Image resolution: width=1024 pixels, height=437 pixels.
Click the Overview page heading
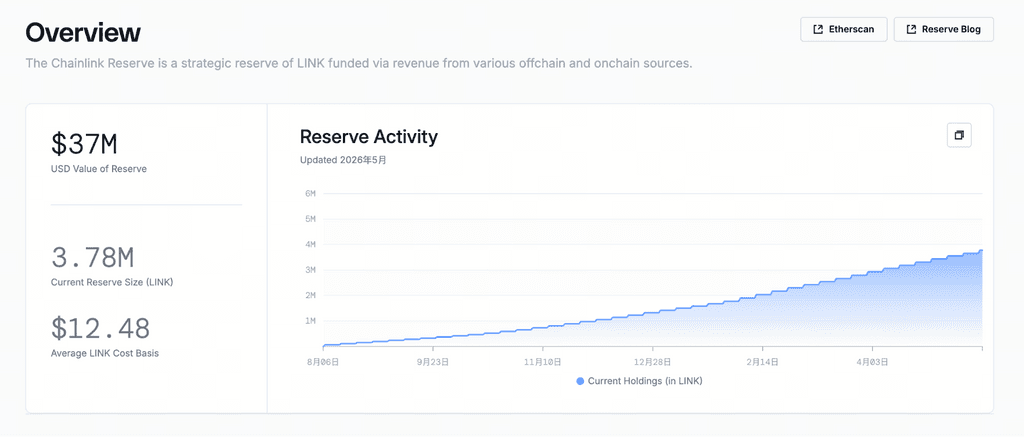click(x=83, y=32)
